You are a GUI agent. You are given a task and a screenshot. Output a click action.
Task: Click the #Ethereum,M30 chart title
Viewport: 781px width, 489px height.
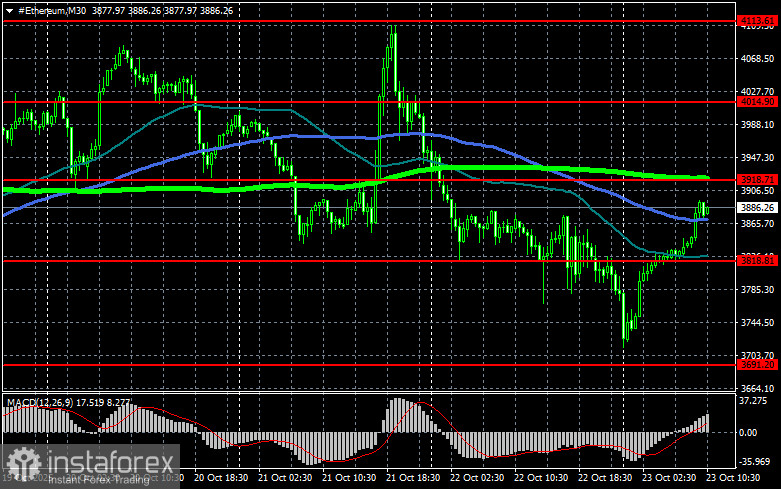coord(52,10)
